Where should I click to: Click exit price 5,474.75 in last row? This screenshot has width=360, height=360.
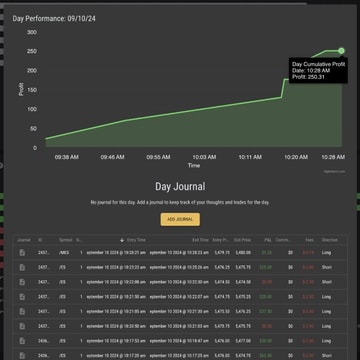click(243, 355)
